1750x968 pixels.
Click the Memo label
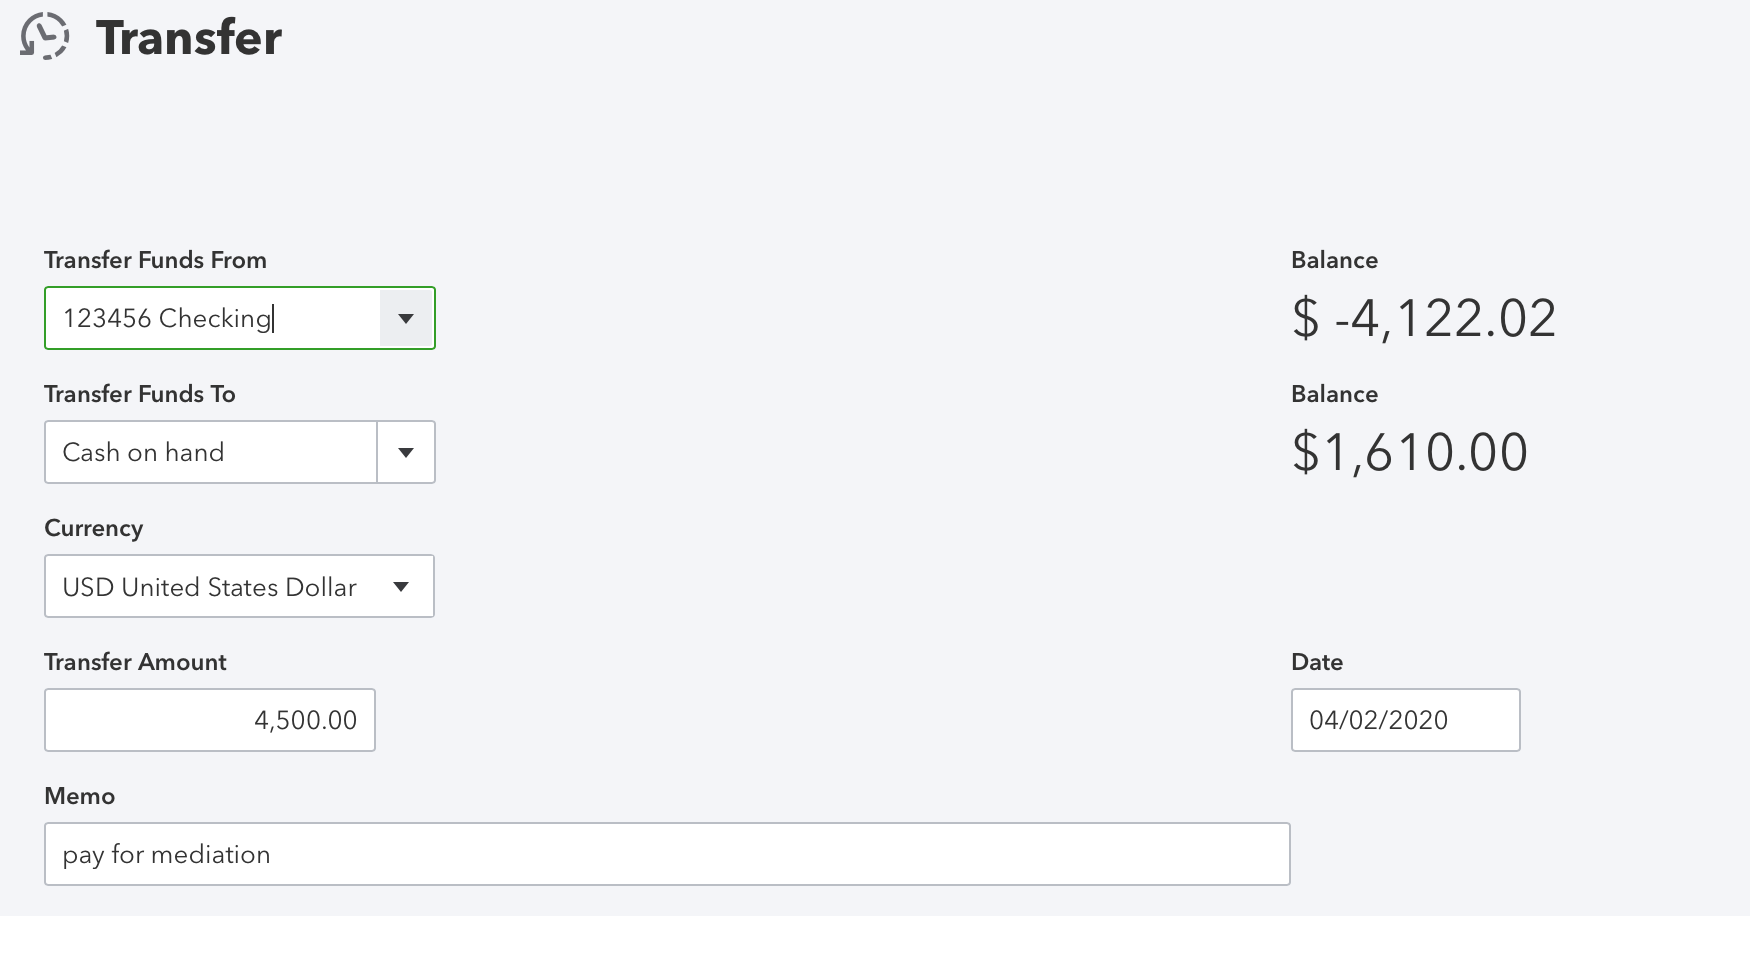(80, 796)
